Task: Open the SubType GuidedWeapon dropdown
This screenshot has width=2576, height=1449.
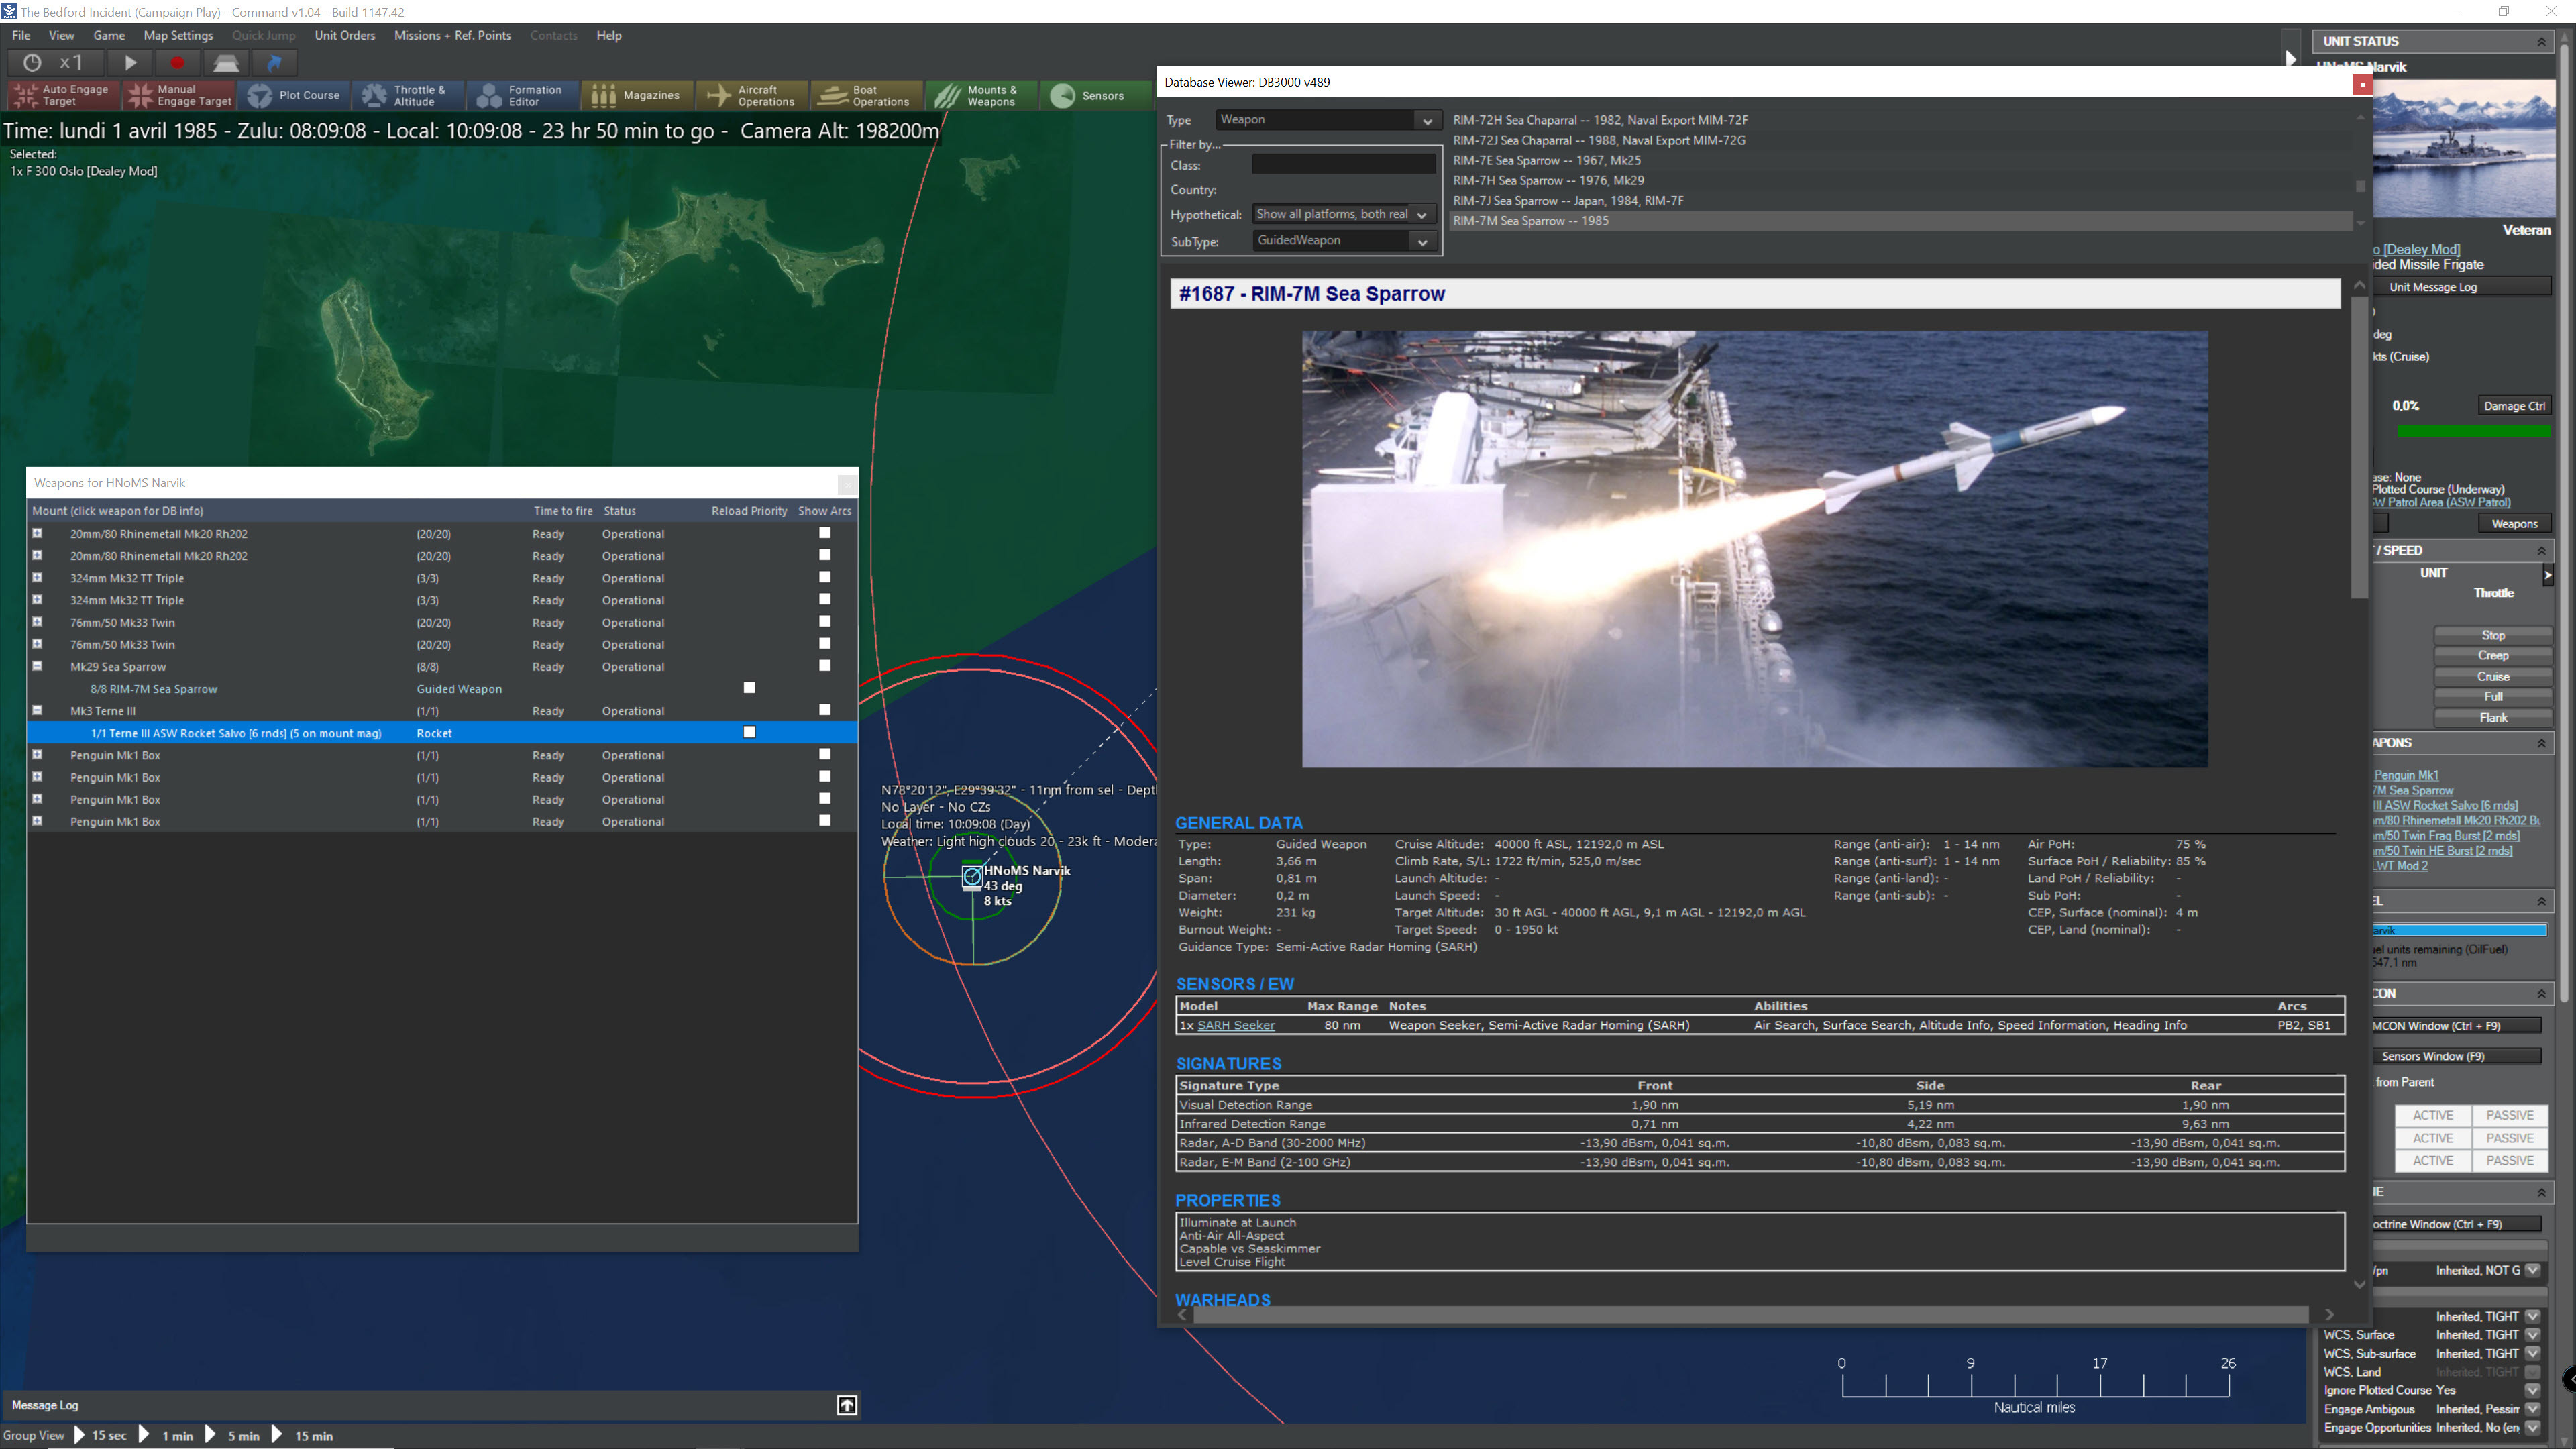Action: coord(1421,242)
